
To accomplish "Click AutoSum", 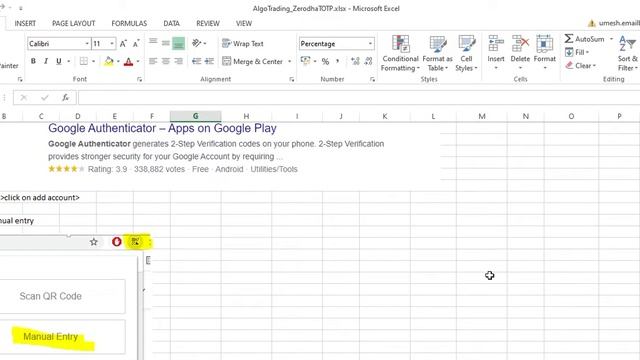I will [x=585, y=39].
